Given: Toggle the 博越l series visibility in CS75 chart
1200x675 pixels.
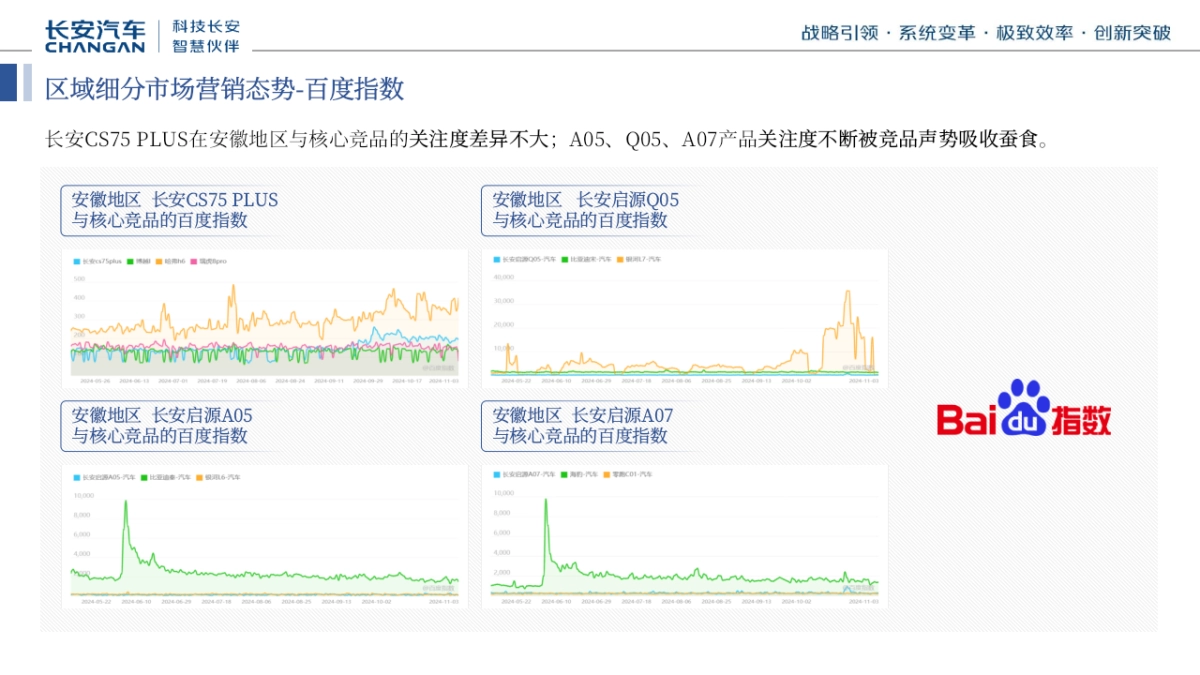Looking at the screenshot, I should coord(128,261).
